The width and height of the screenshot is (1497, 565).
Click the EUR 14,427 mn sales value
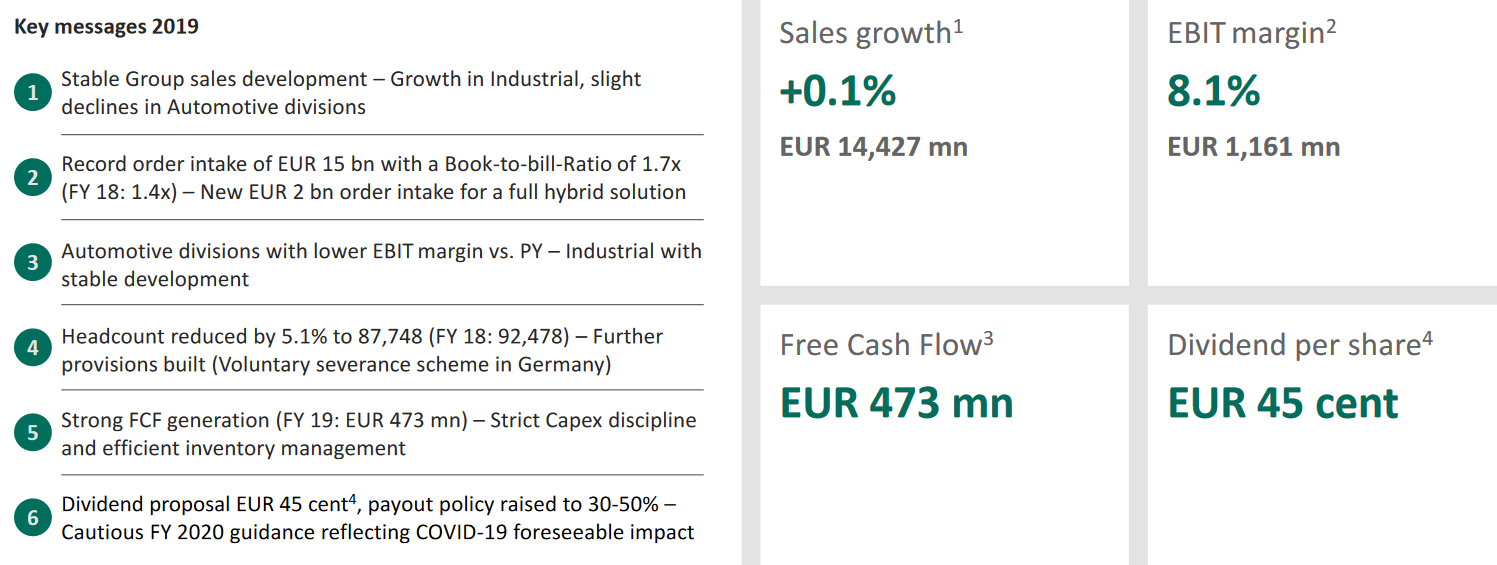(x=874, y=147)
